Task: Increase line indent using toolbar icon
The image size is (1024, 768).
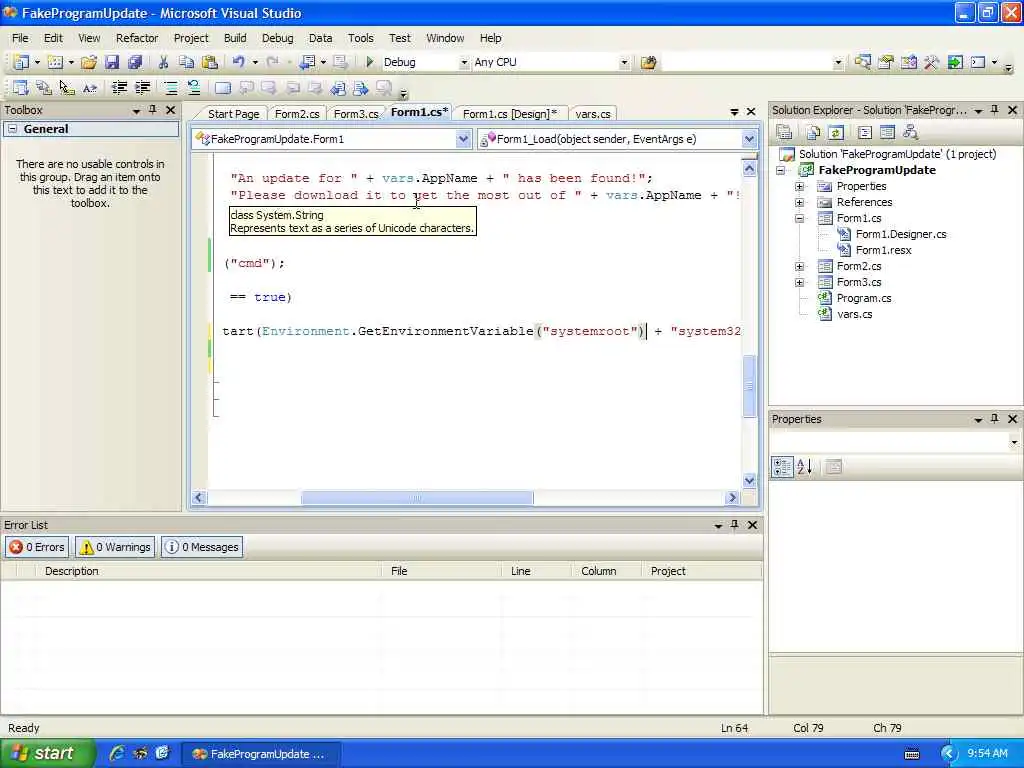Action: click(142, 88)
